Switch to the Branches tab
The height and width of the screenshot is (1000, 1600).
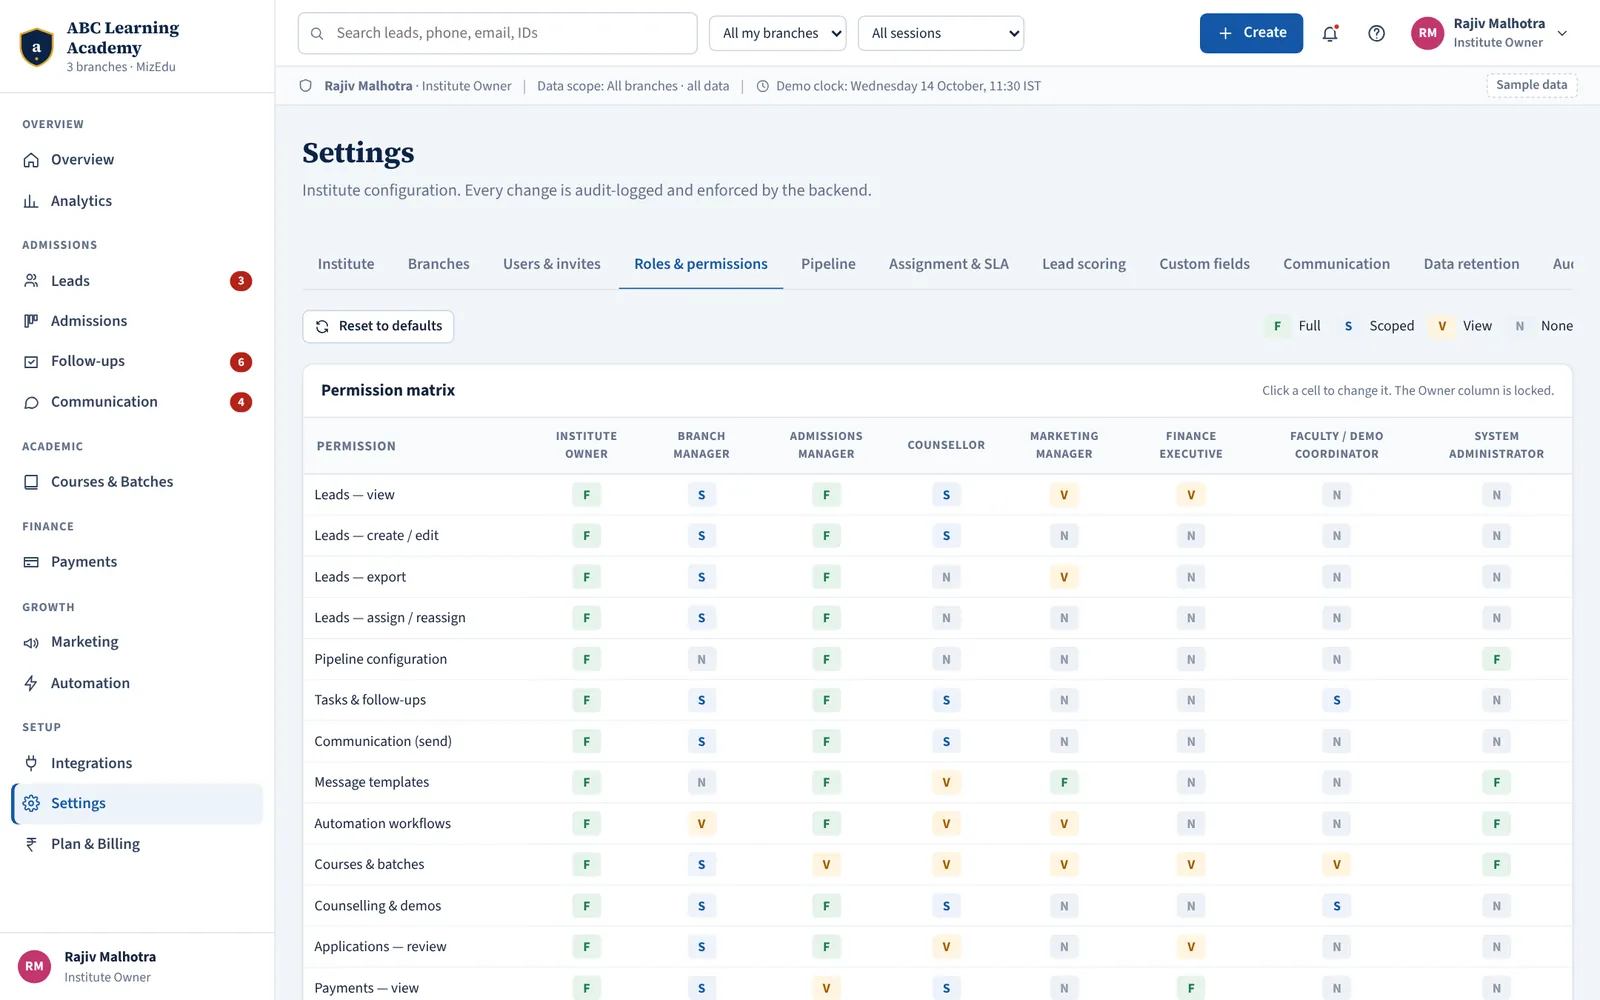(439, 264)
